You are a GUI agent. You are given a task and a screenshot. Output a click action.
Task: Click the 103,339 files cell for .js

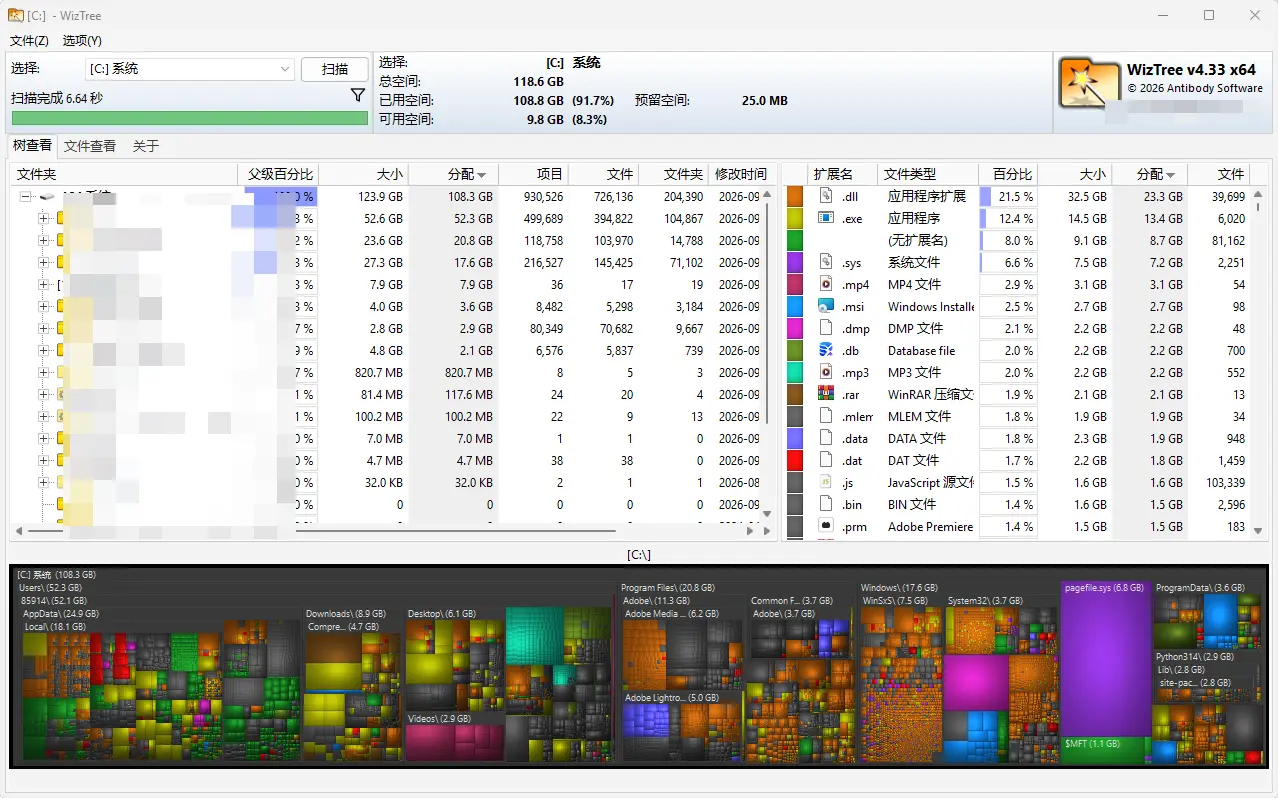point(1221,483)
